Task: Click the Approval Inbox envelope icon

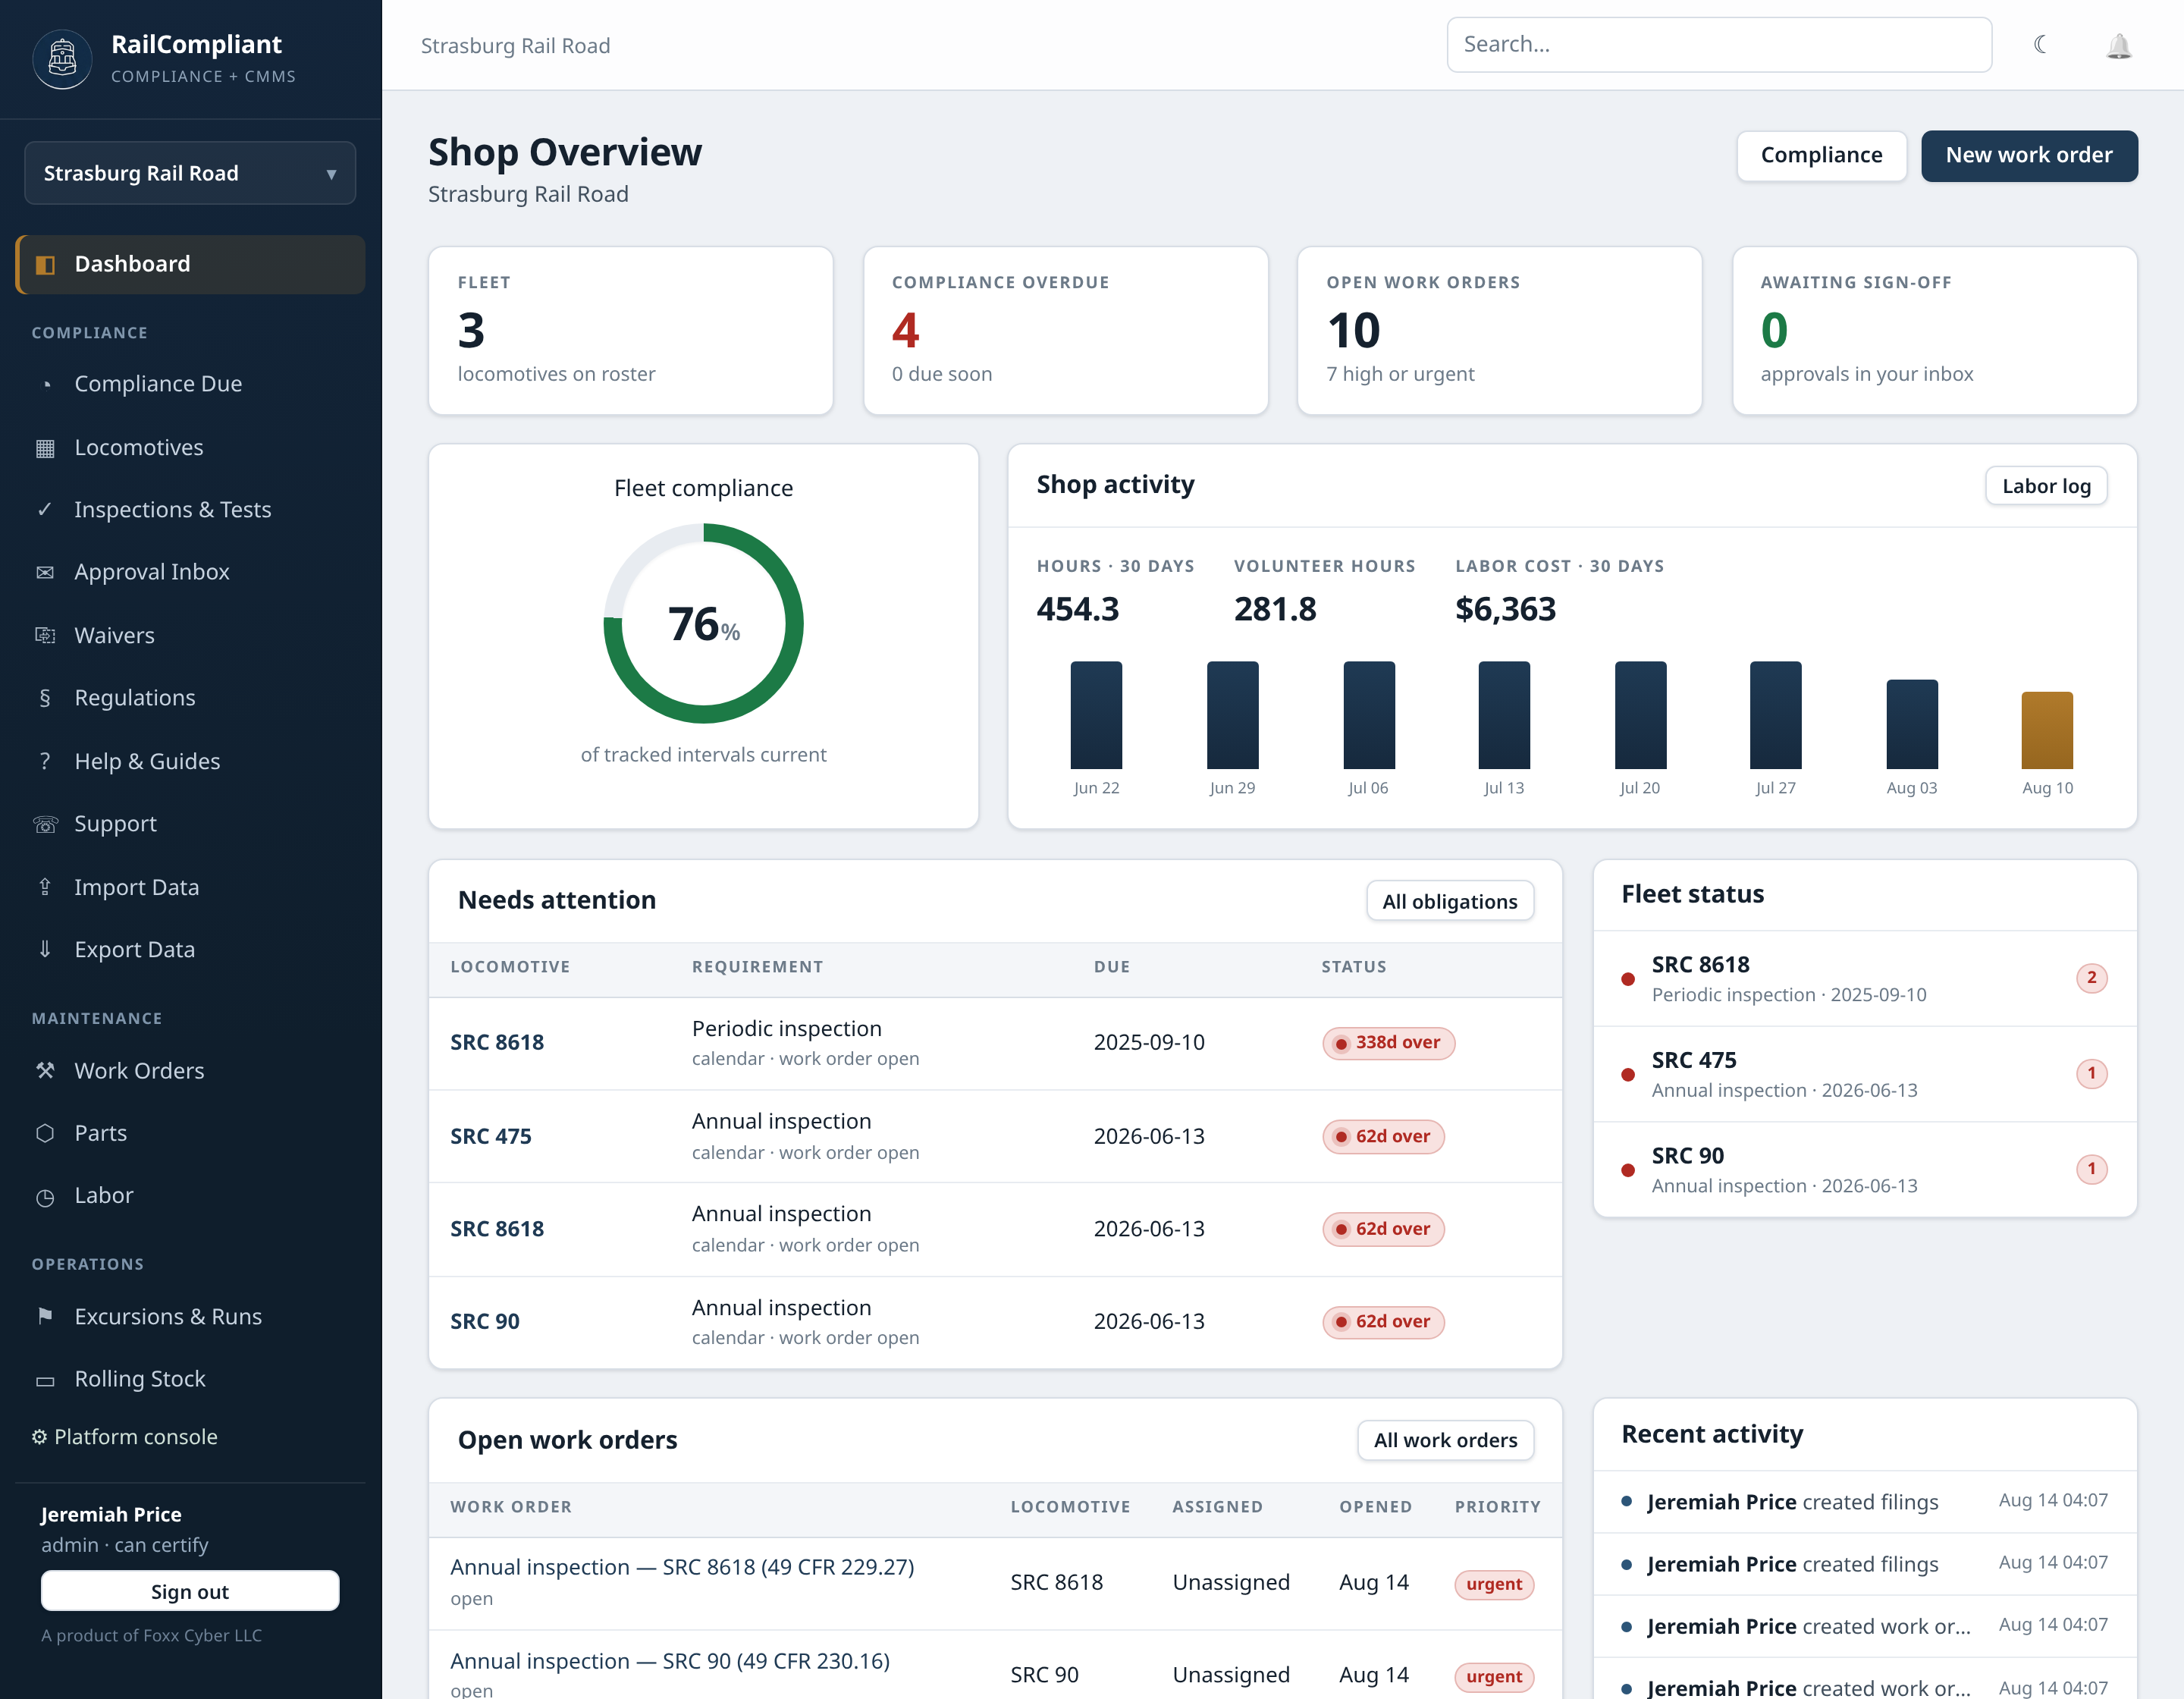Action: 45,572
